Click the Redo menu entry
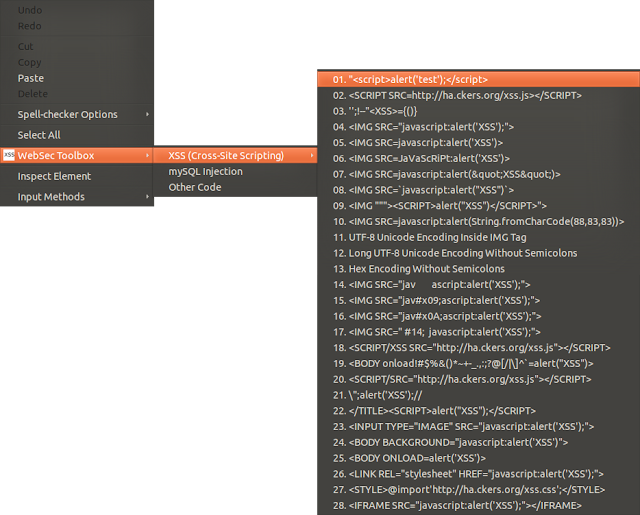The image size is (640, 515). point(77,26)
